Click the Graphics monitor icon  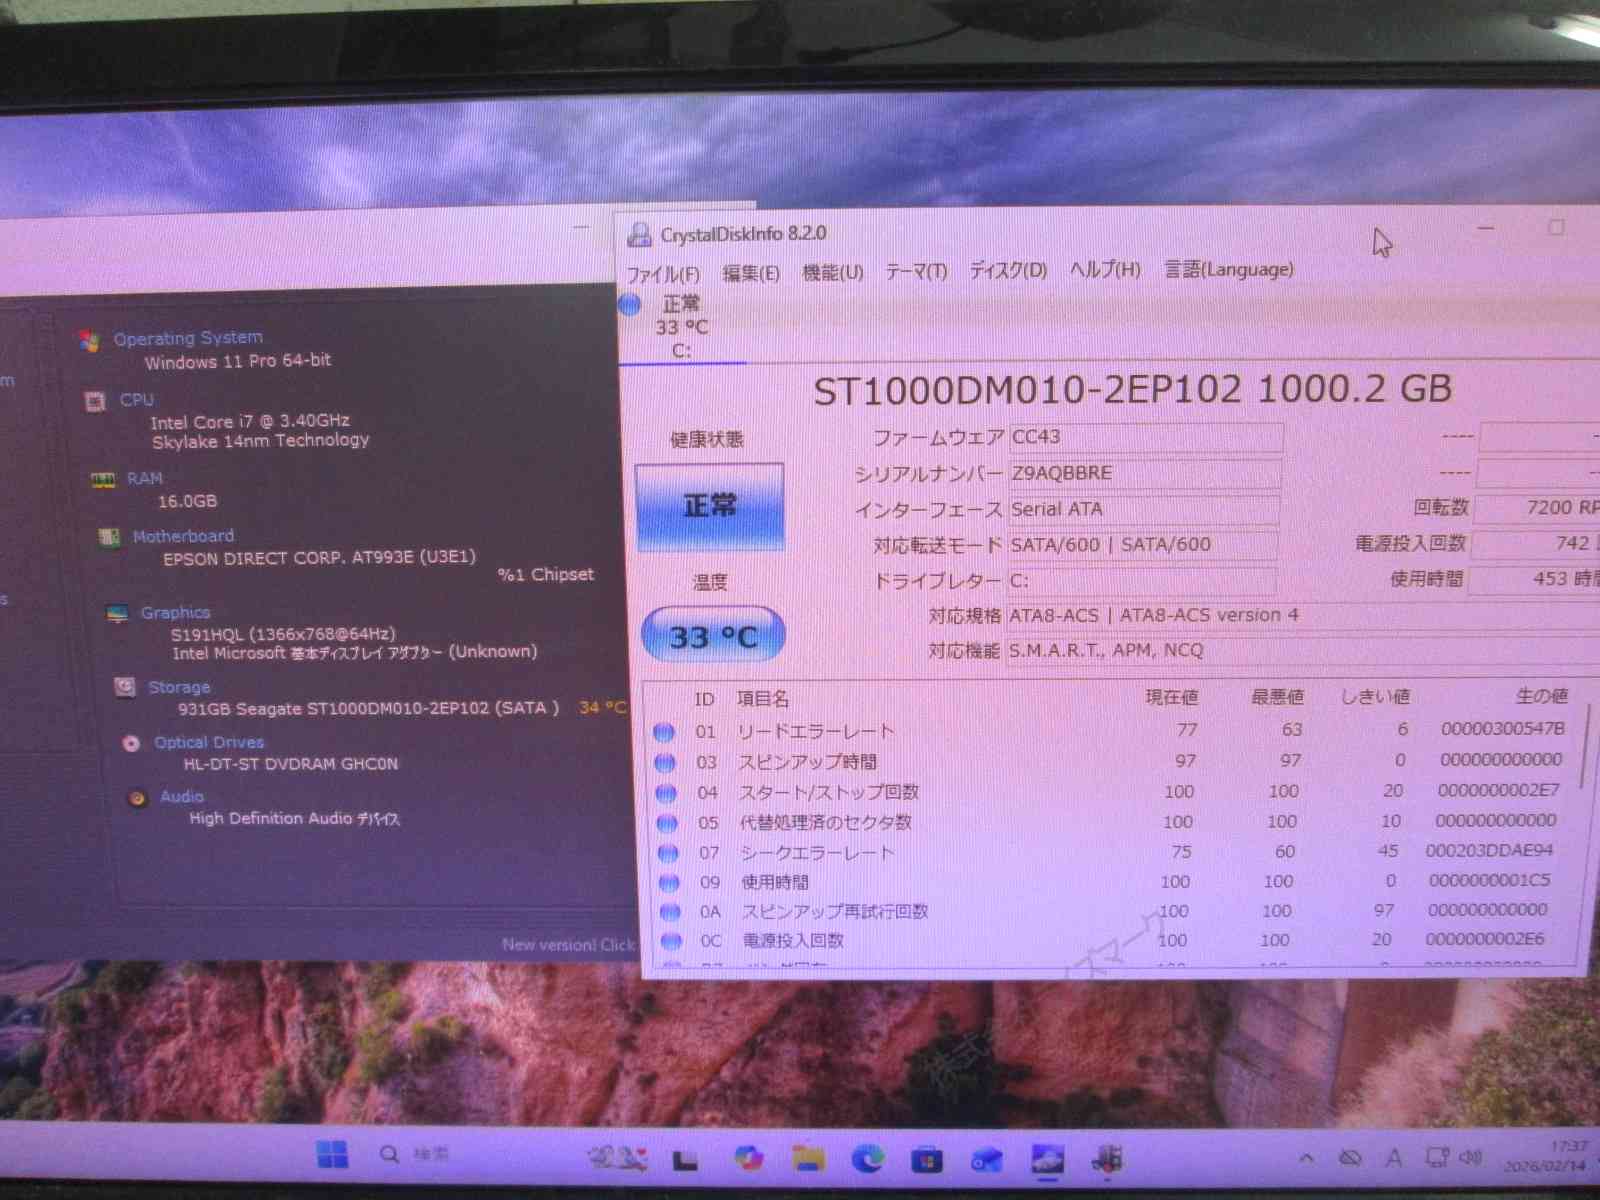click(x=117, y=613)
